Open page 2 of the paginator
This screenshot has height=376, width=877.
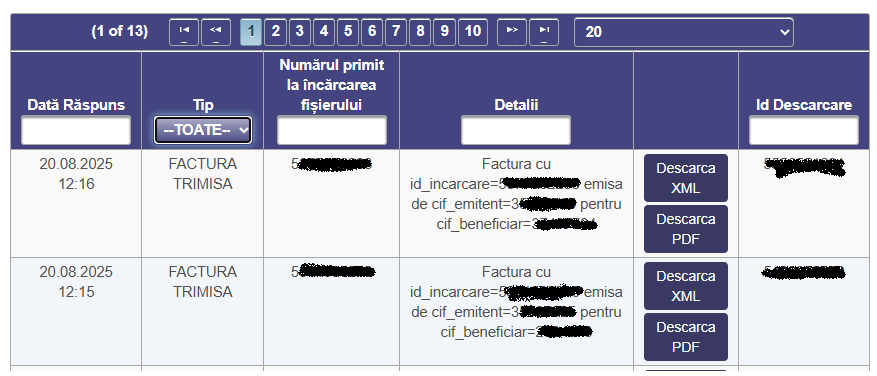tap(275, 32)
